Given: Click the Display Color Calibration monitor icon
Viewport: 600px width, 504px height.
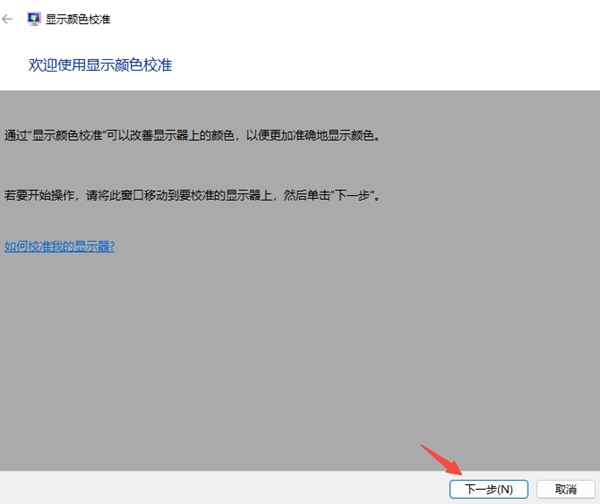Looking at the screenshot, I should (x=34, y=19).
